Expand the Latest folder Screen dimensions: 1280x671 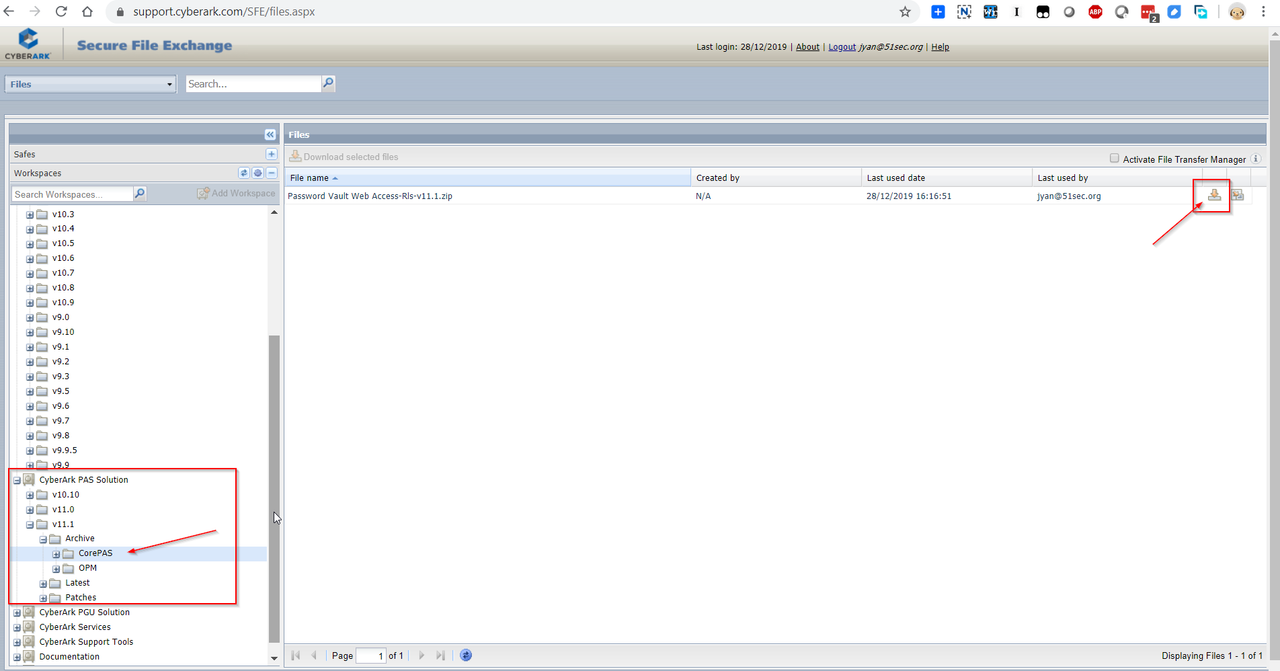43,583
